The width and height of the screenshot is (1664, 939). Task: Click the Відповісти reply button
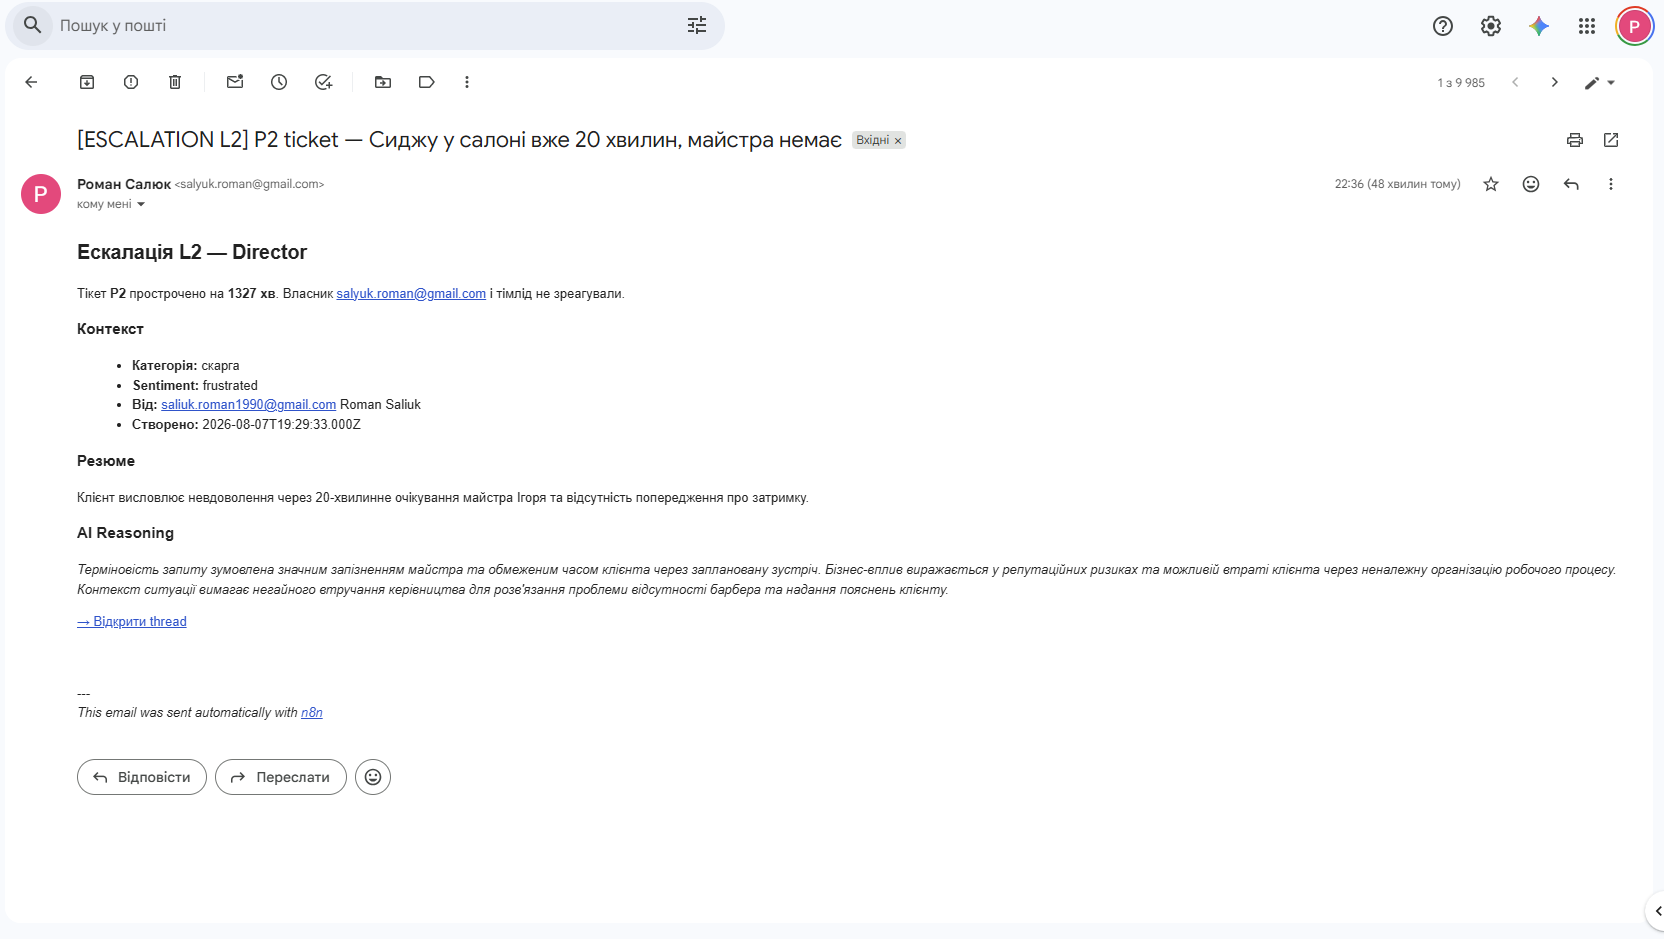[x=142, y=777]
